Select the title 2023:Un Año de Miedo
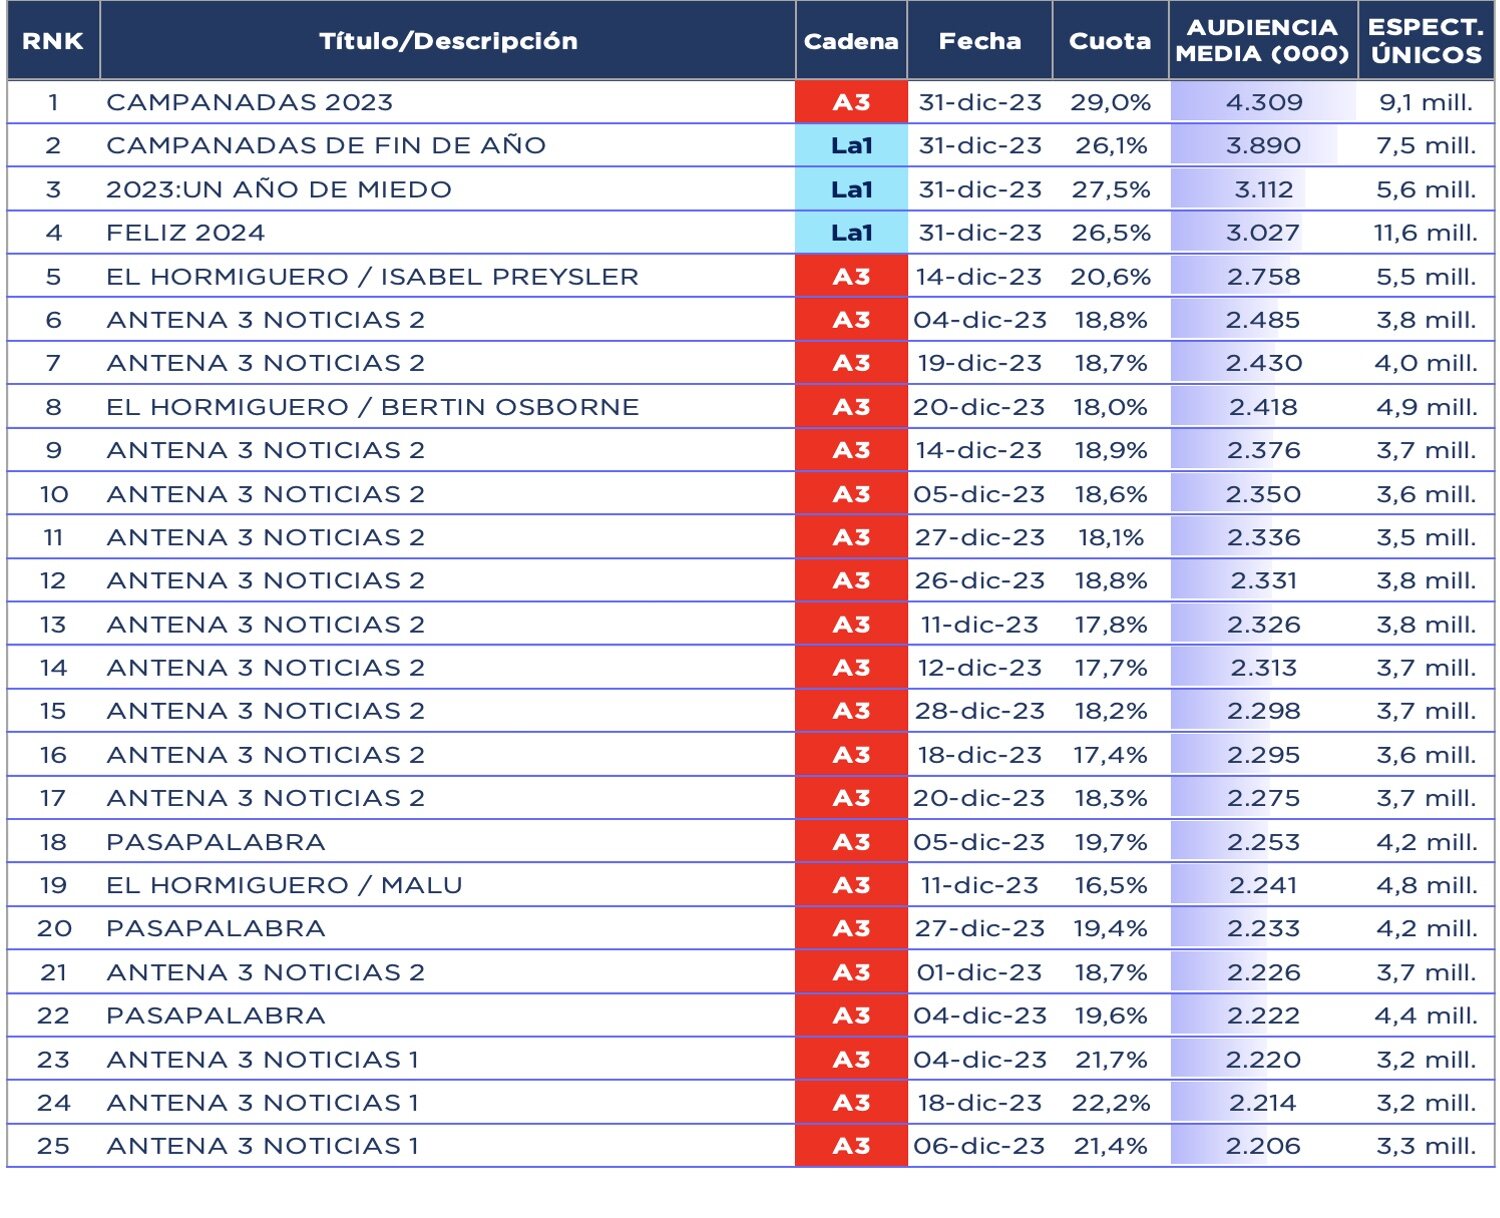 point(279,190)
